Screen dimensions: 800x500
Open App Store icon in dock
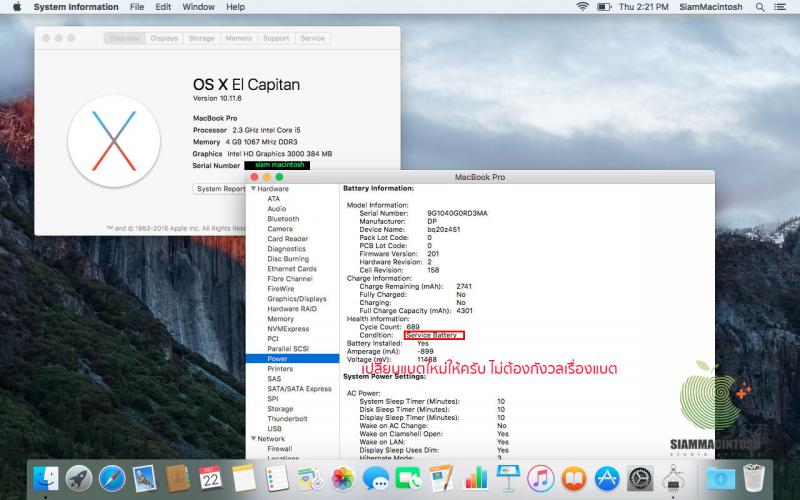point(607,479)
